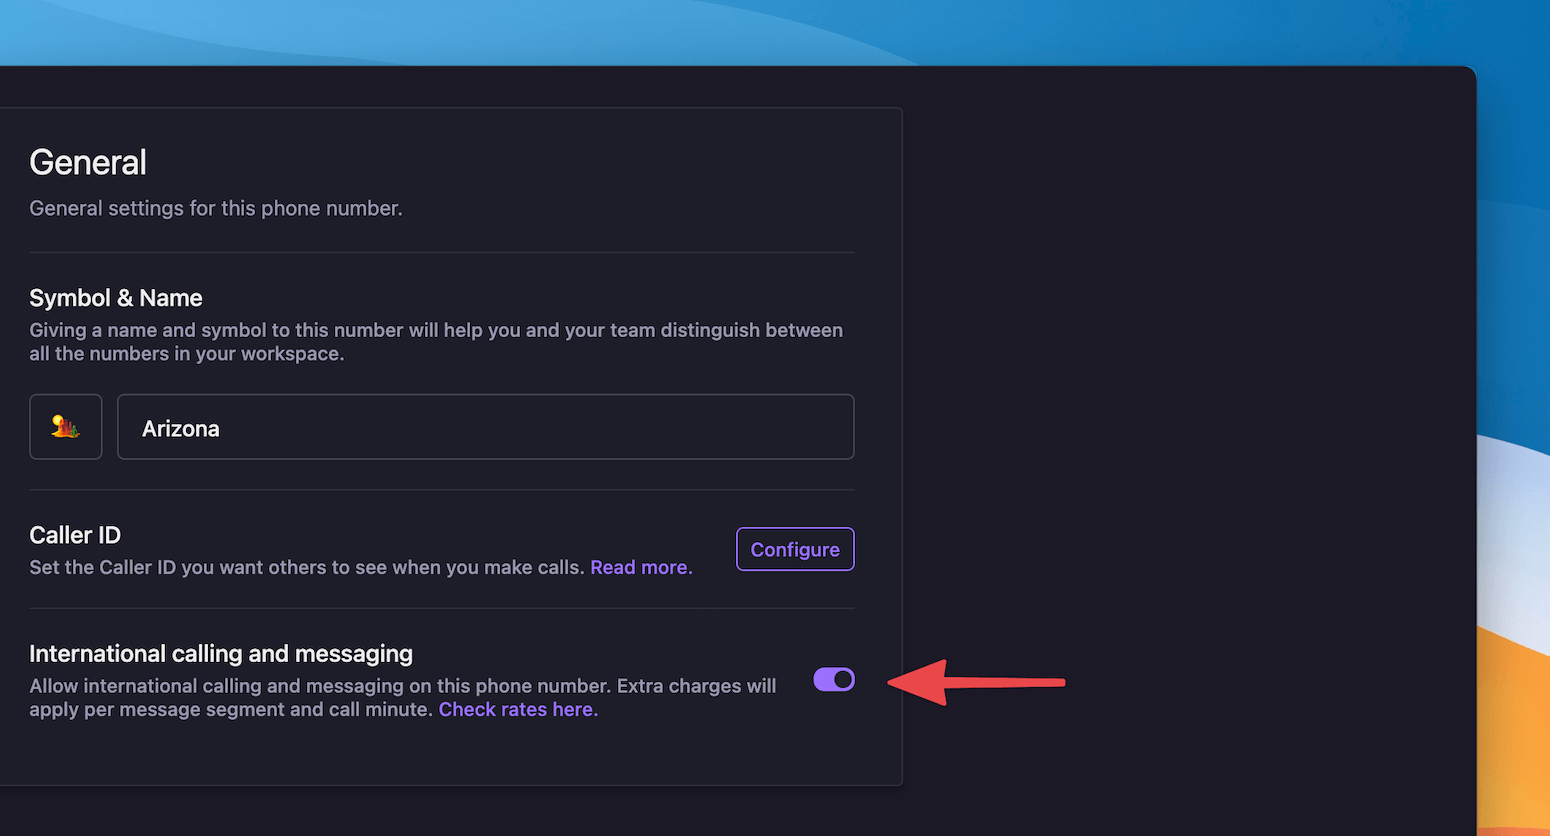Select International calling and messaging heading

pyautogui.click(x=221, y=654)
